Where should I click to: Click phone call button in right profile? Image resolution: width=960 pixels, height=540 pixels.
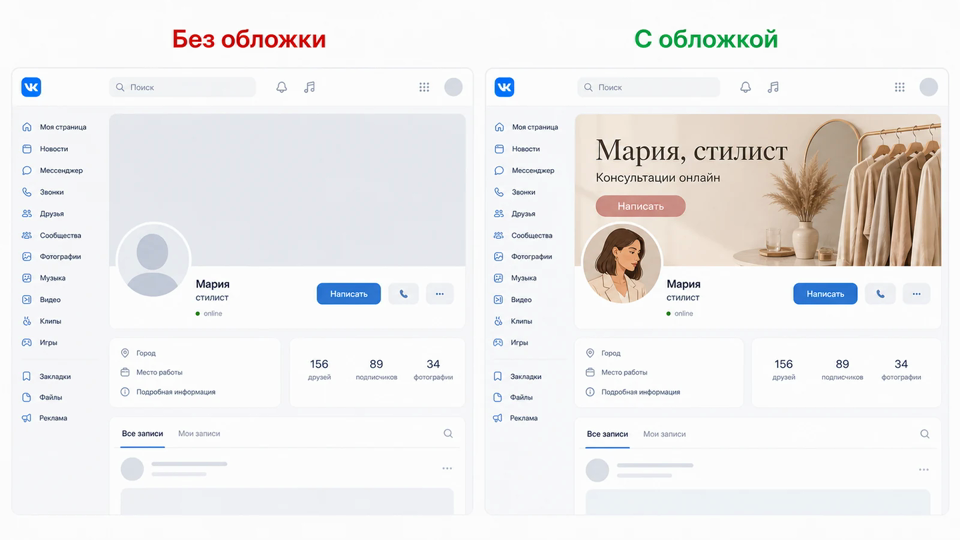tap(880, 294)
